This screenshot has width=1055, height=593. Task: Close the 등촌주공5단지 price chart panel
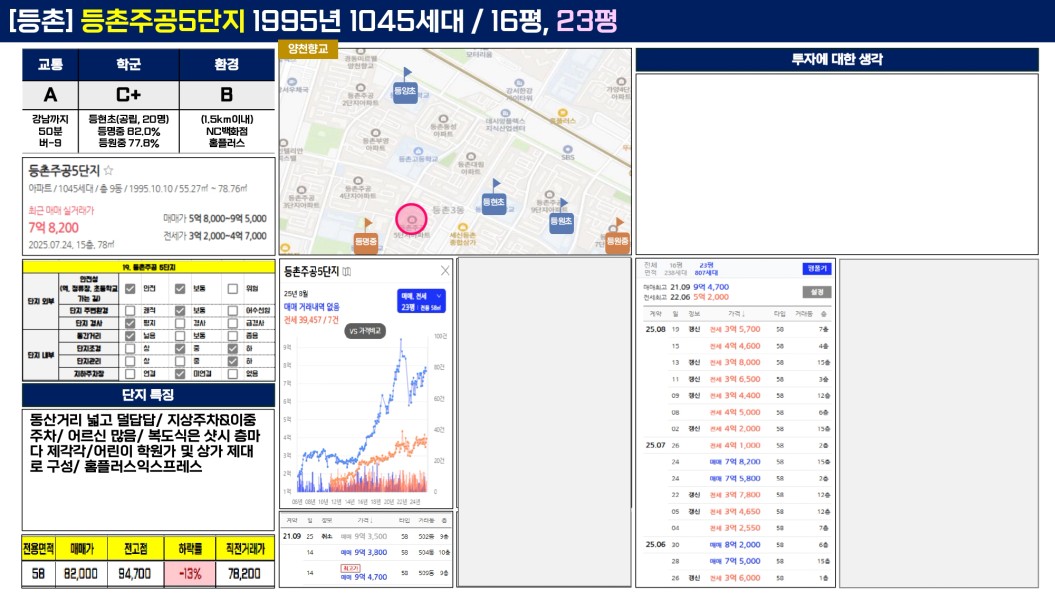[x=445, y=271]
